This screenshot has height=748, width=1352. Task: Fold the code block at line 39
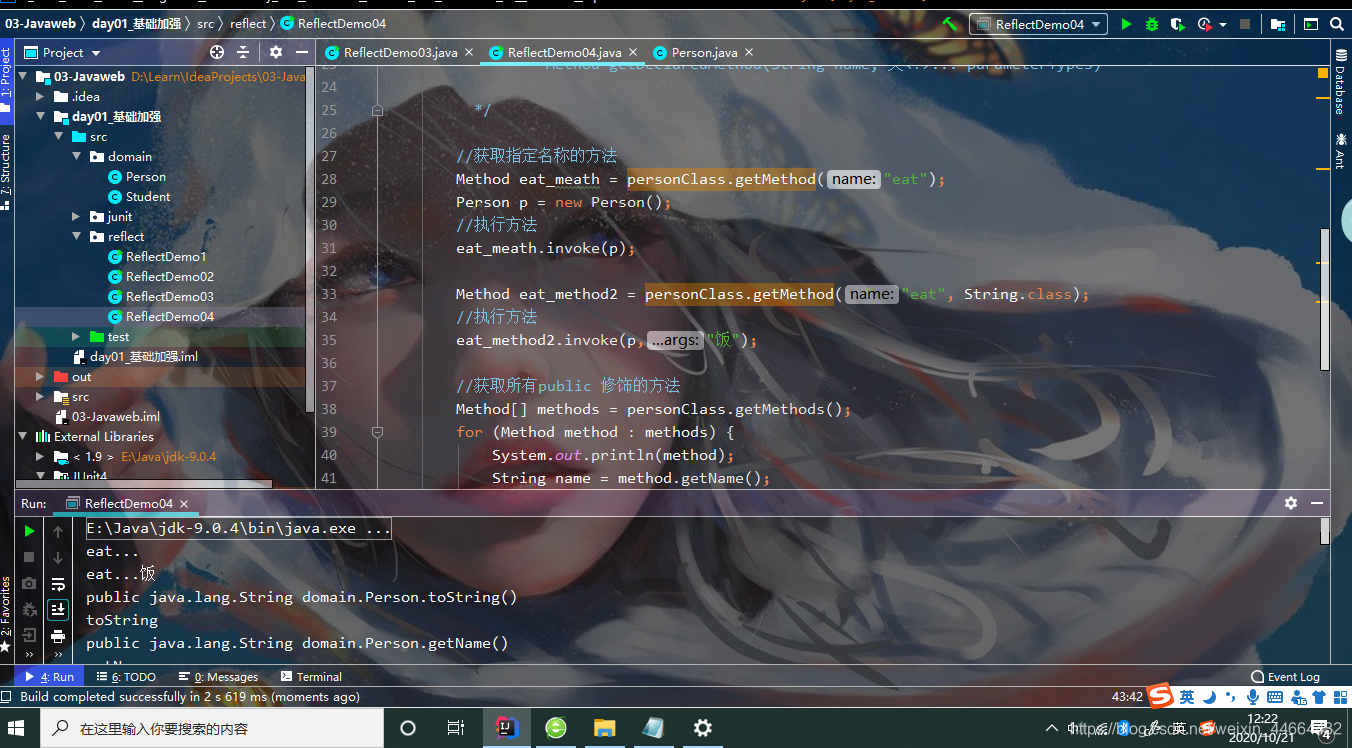377,432
